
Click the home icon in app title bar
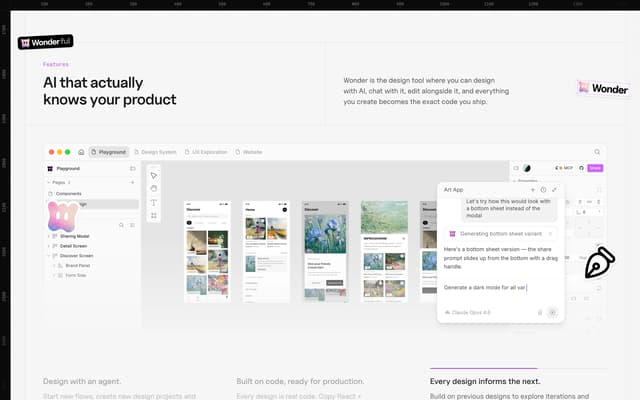(81, 152)
